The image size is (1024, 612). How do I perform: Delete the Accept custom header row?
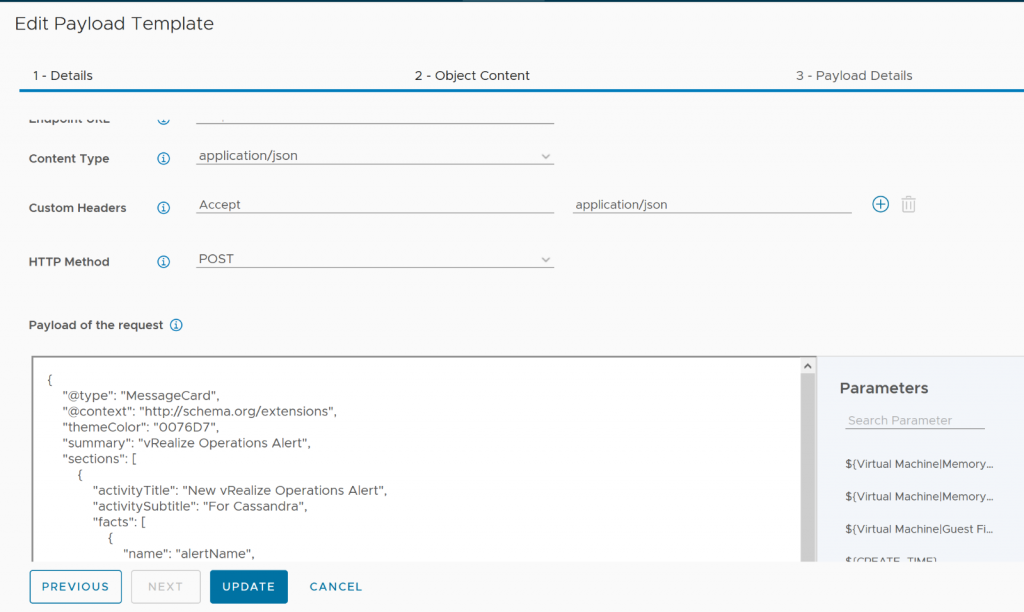pos(908,204)
